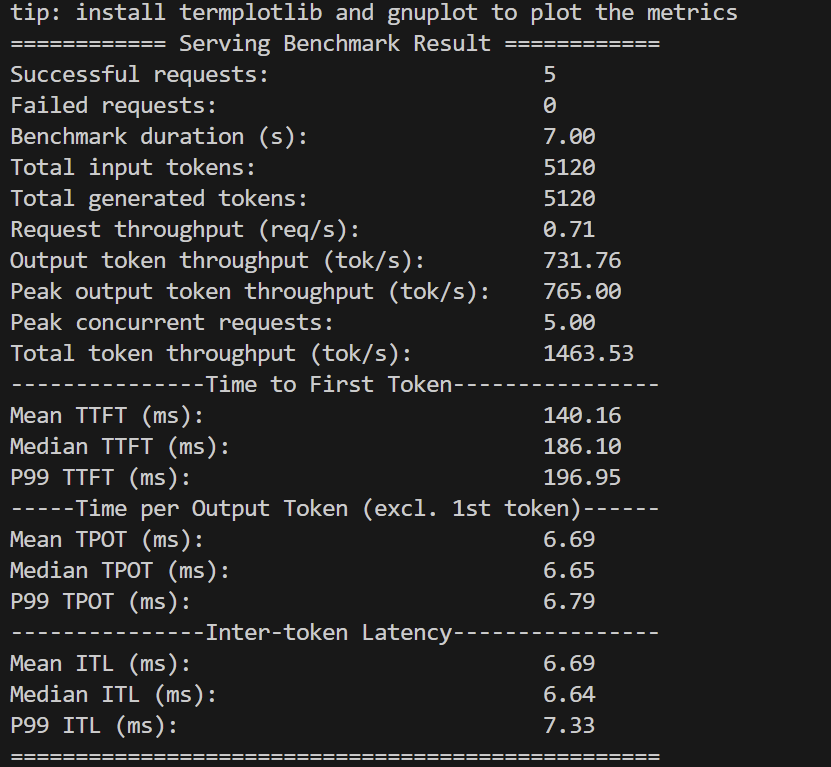Click the Mean TTFT value 140.16
Viewport: 831px width, 767px height.
click(582, 416)
